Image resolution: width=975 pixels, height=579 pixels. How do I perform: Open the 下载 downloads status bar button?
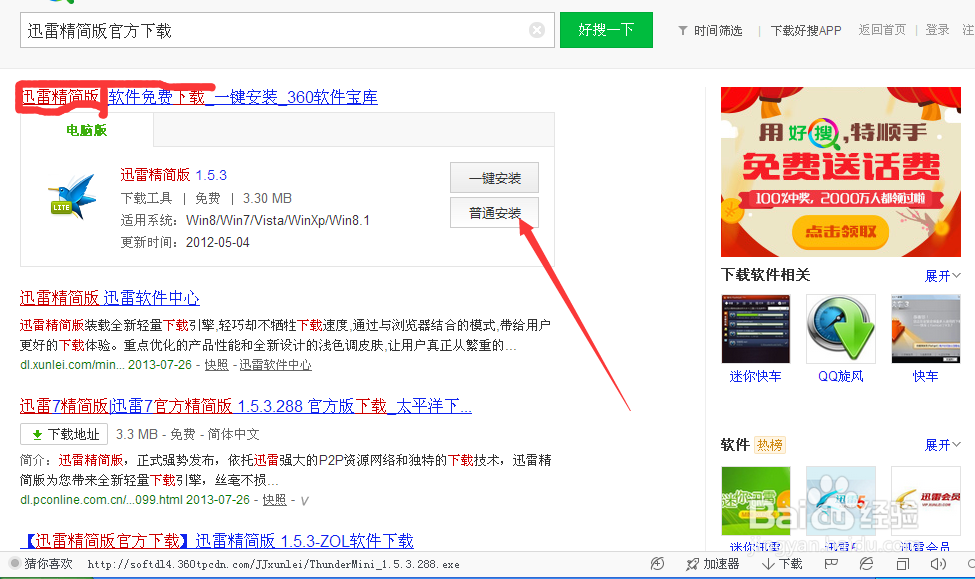tap(782, 564)
